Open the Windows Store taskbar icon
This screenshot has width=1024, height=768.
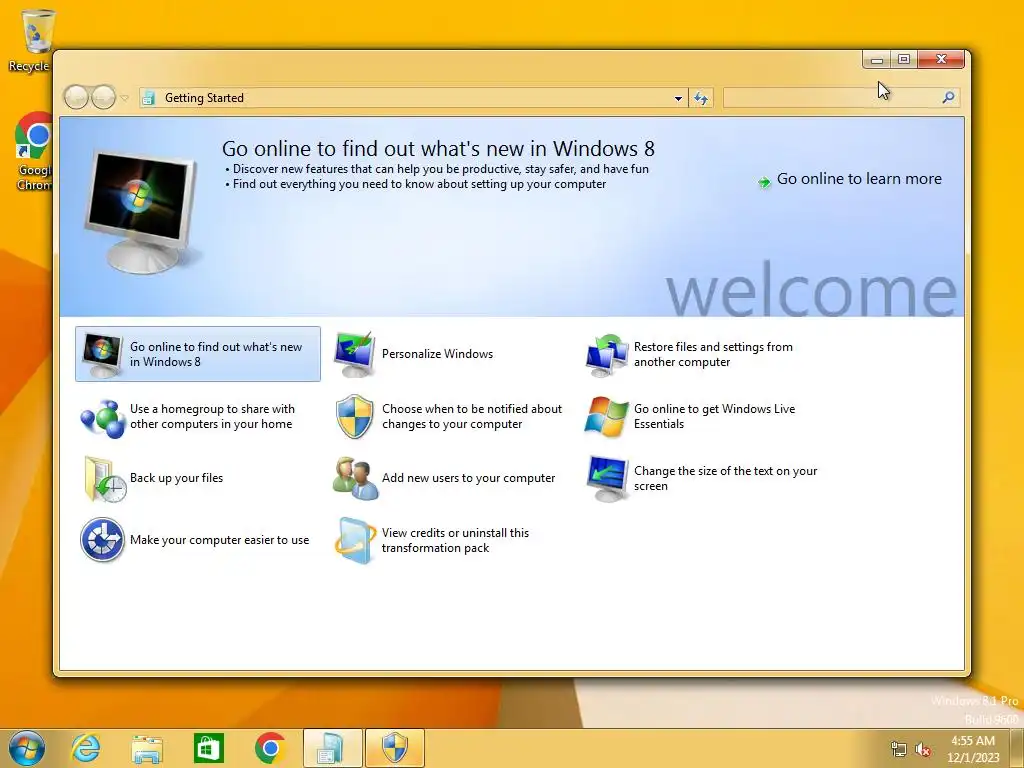pyautogui.click(x=208, y=748)
